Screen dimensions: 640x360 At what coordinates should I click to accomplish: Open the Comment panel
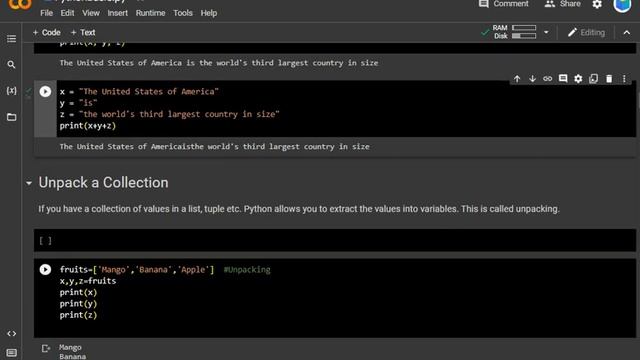click(504, 4)
